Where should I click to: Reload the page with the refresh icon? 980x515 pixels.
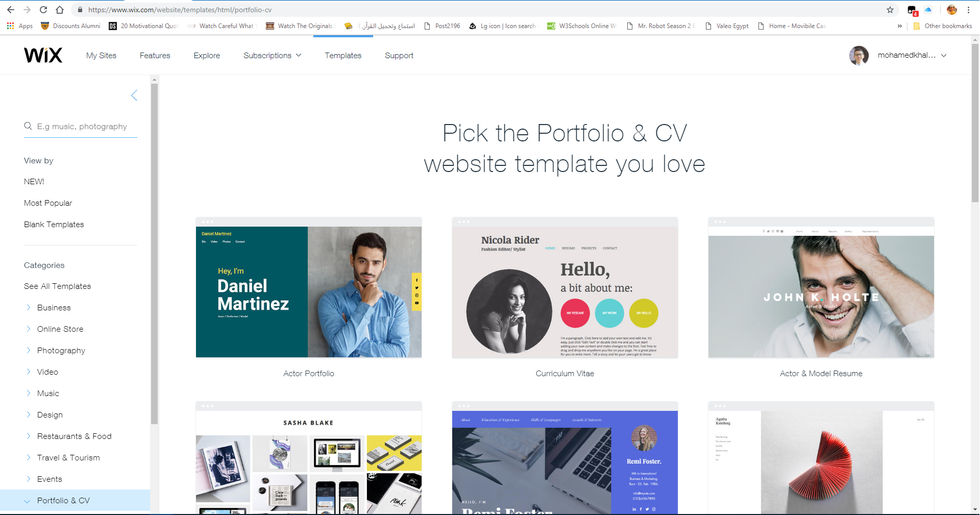coord(43,9)
